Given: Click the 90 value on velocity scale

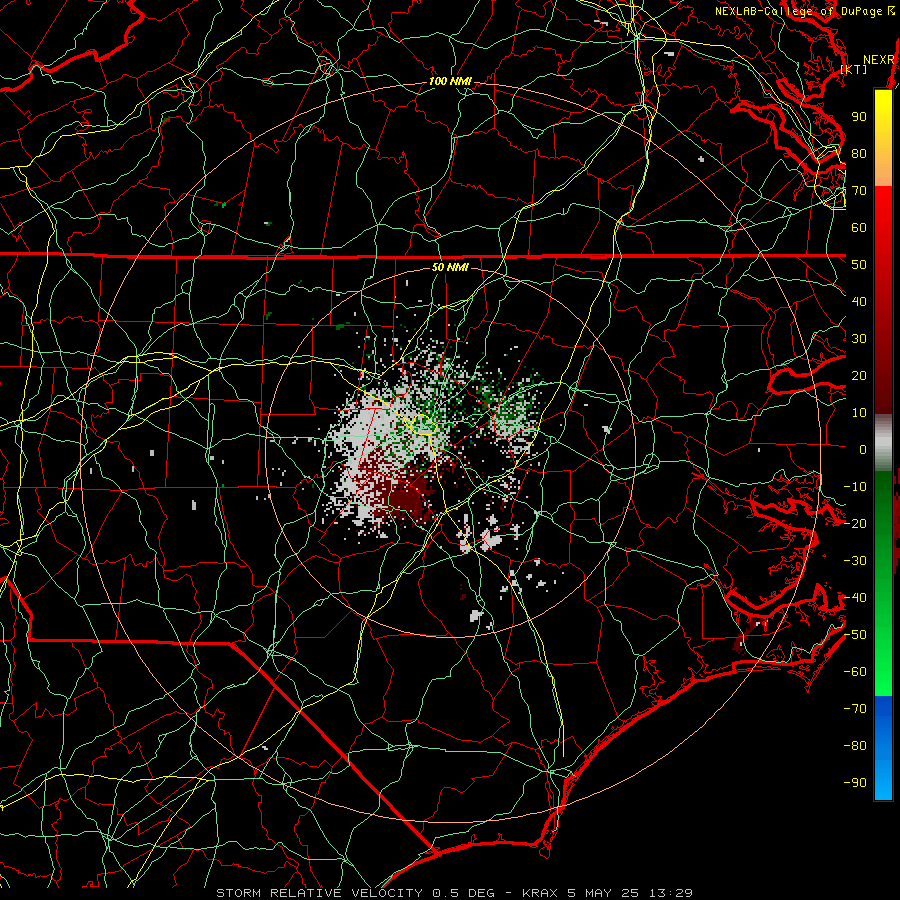Looking at the screenshot, I should coord(859,117).
